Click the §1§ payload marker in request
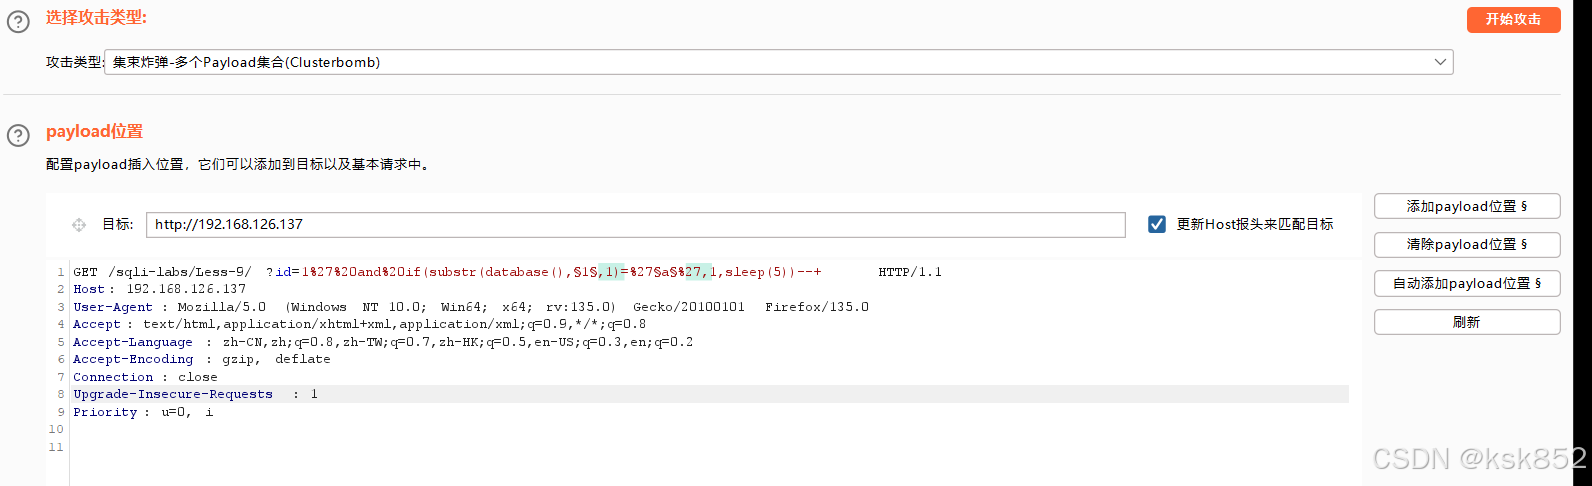The image size is (1592, 486). point(585,272)
